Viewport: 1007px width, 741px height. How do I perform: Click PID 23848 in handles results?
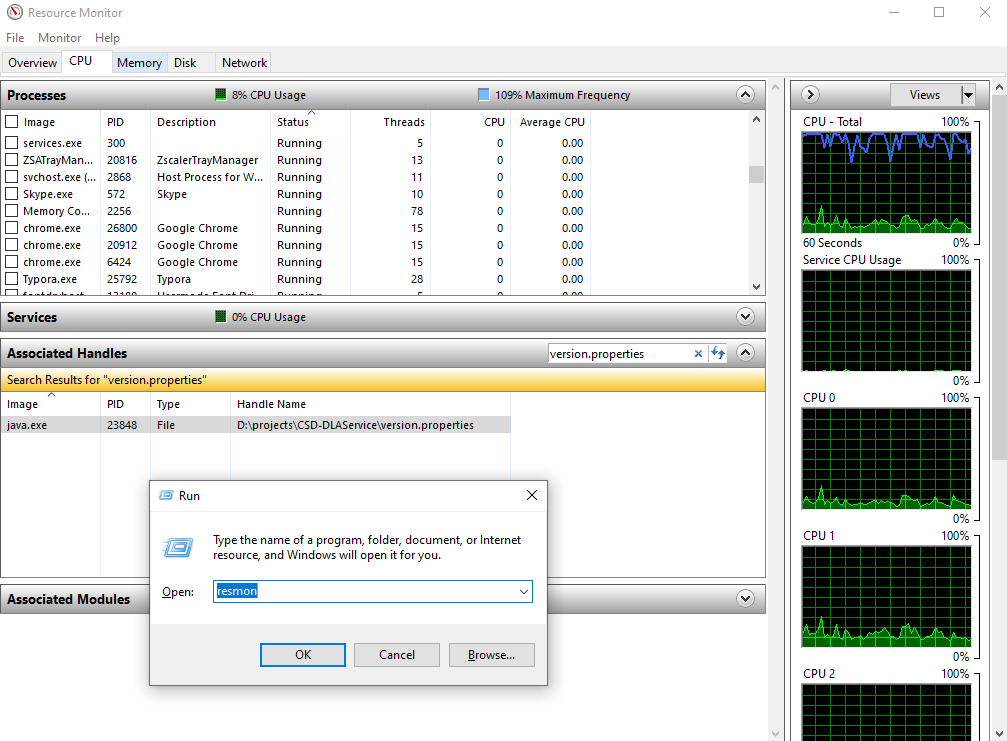(x=122, y=425)
